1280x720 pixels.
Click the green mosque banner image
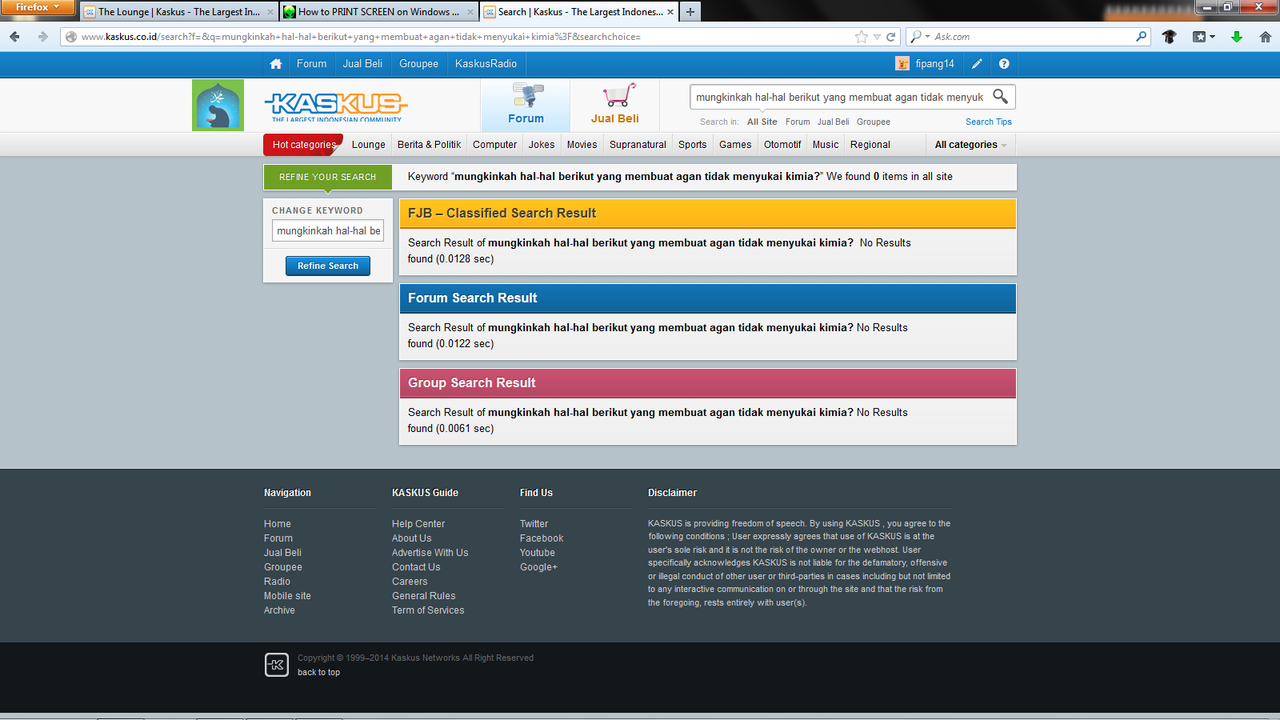(x=218, y=106)
